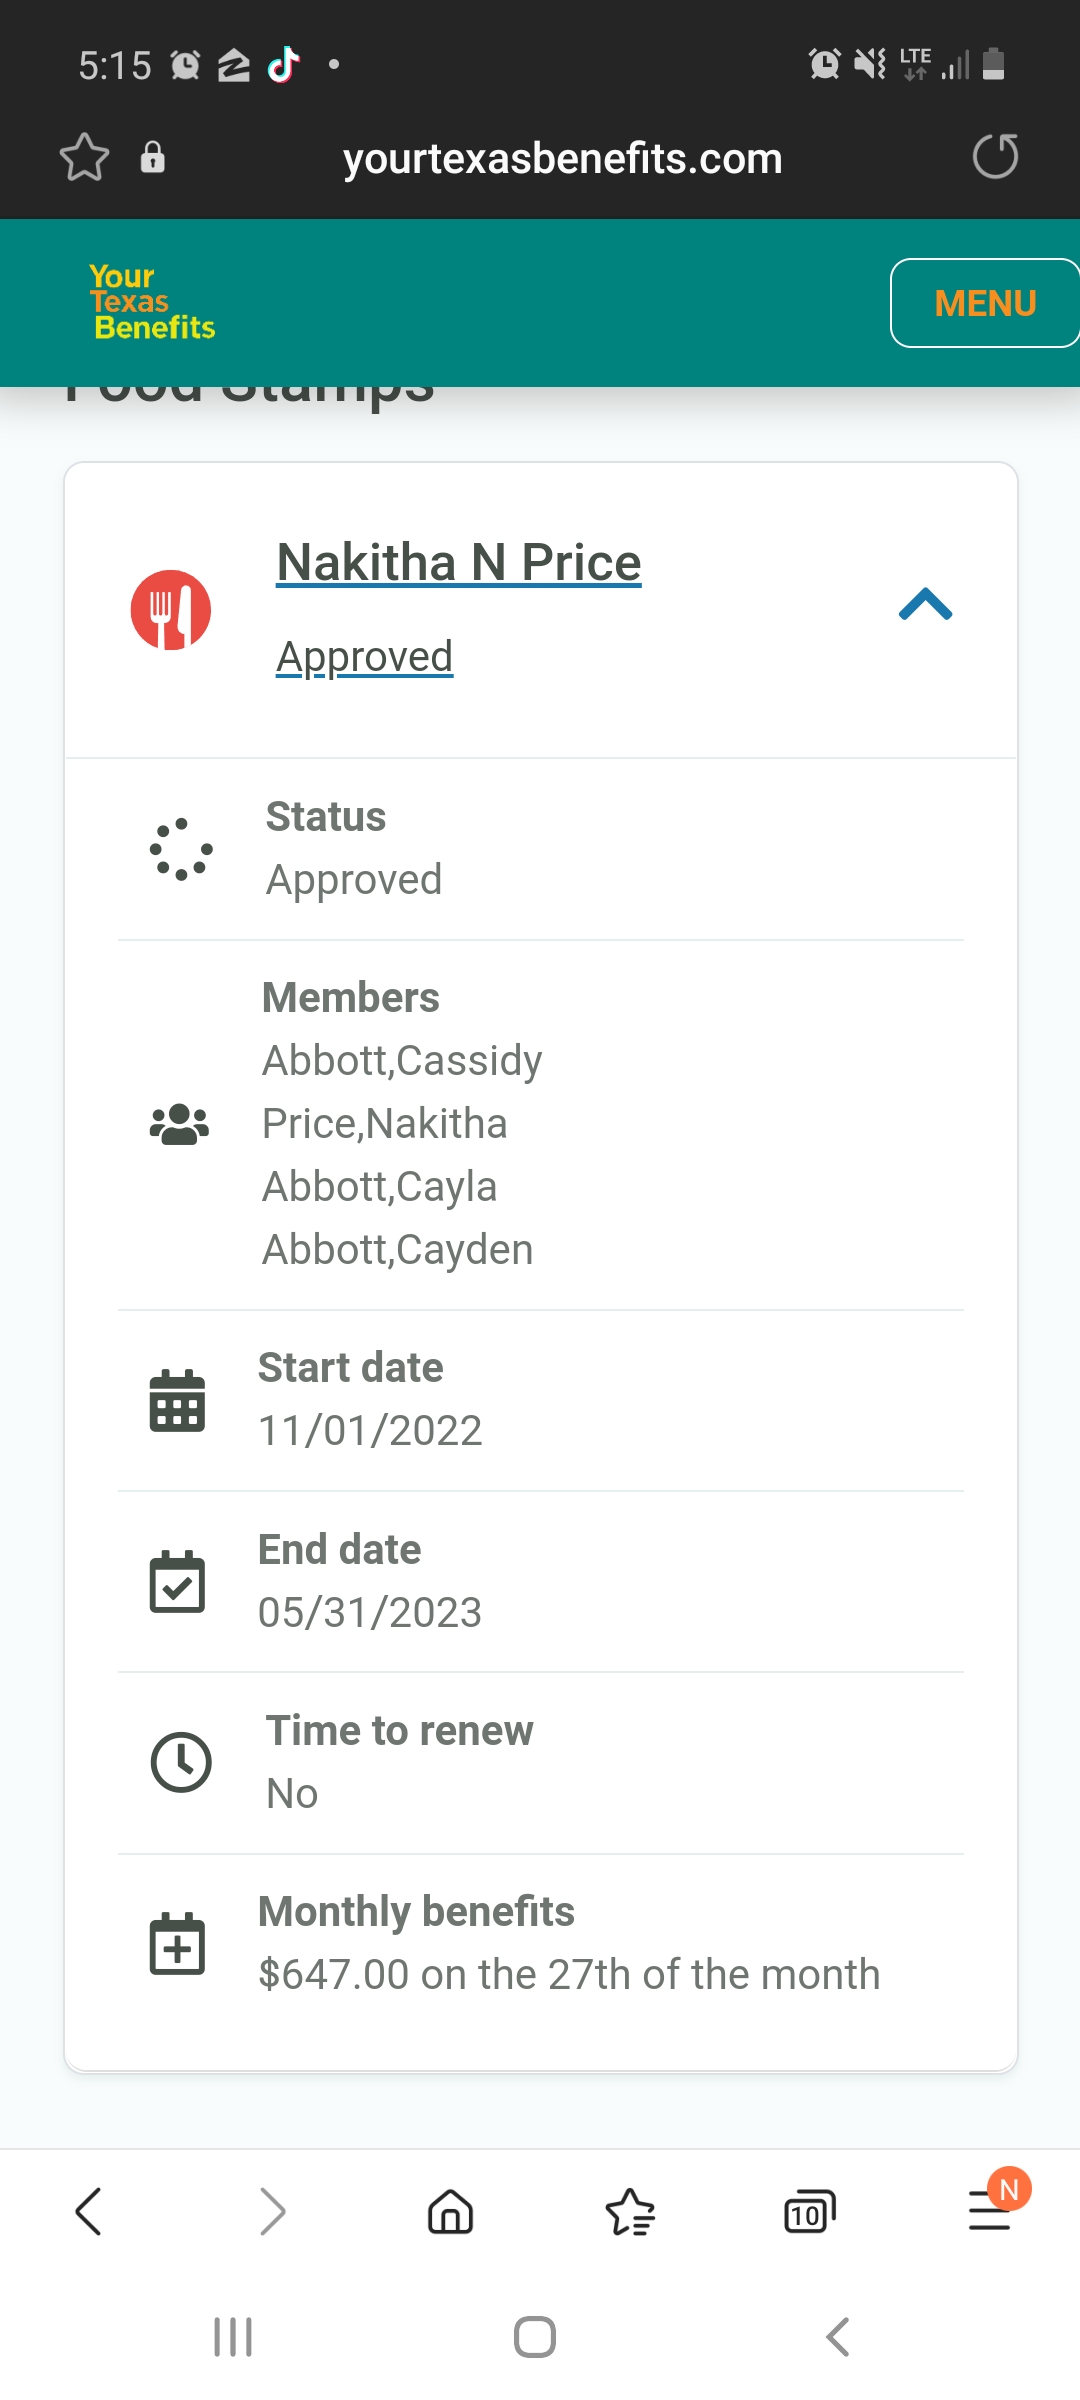Viewport: 1080px width, 2400px height.
Task: Tap the yourtexasbenefits.com address bar
Action: (562, 158)
